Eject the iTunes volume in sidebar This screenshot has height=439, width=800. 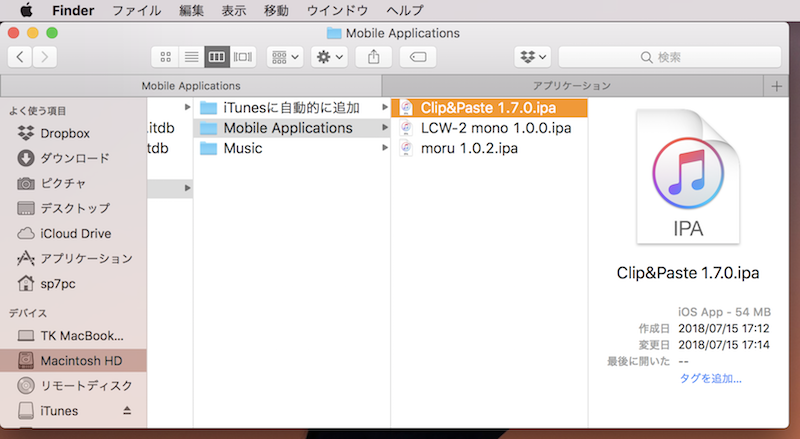pos(127,411)
